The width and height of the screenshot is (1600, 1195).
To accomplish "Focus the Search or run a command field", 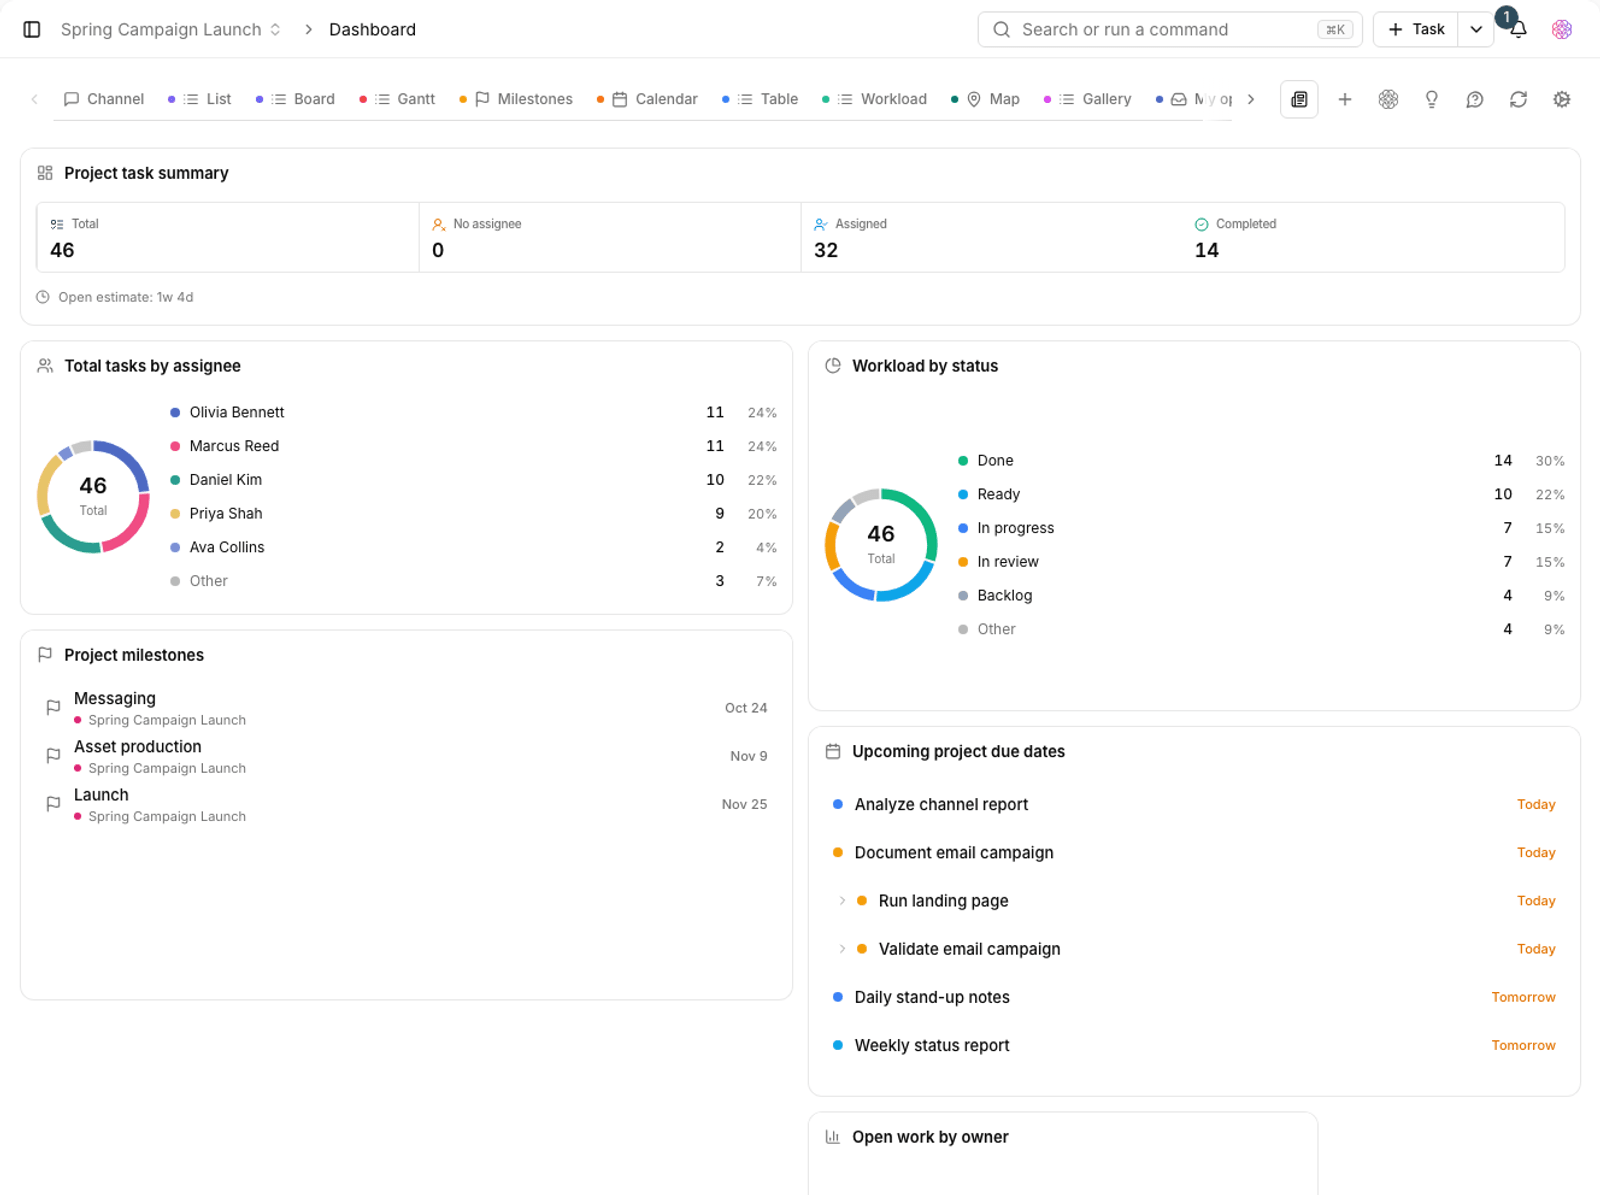I will point(1170,29).
